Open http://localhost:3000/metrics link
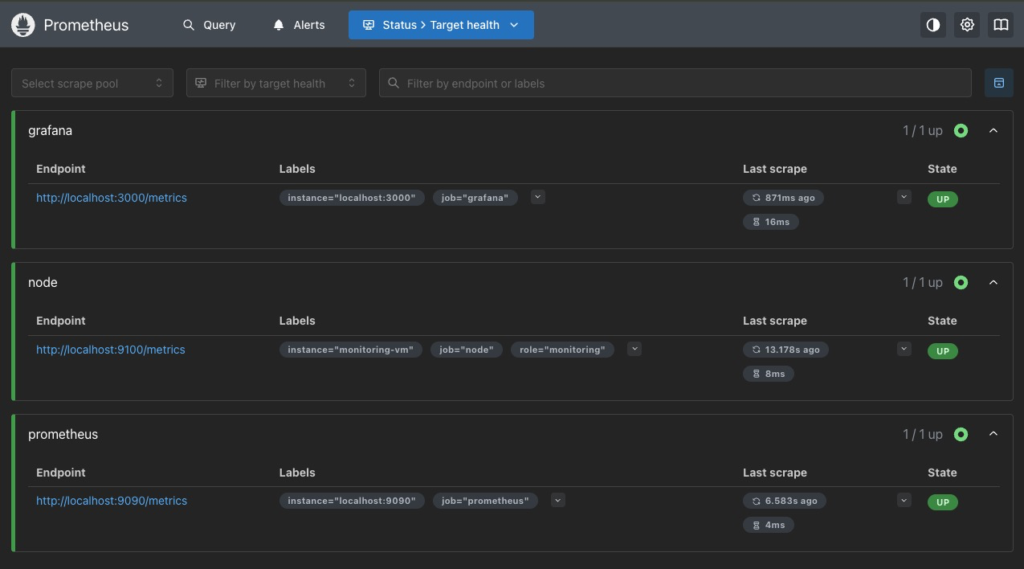The width and height of the screenshot is (1024, 569). pos(112,198)
